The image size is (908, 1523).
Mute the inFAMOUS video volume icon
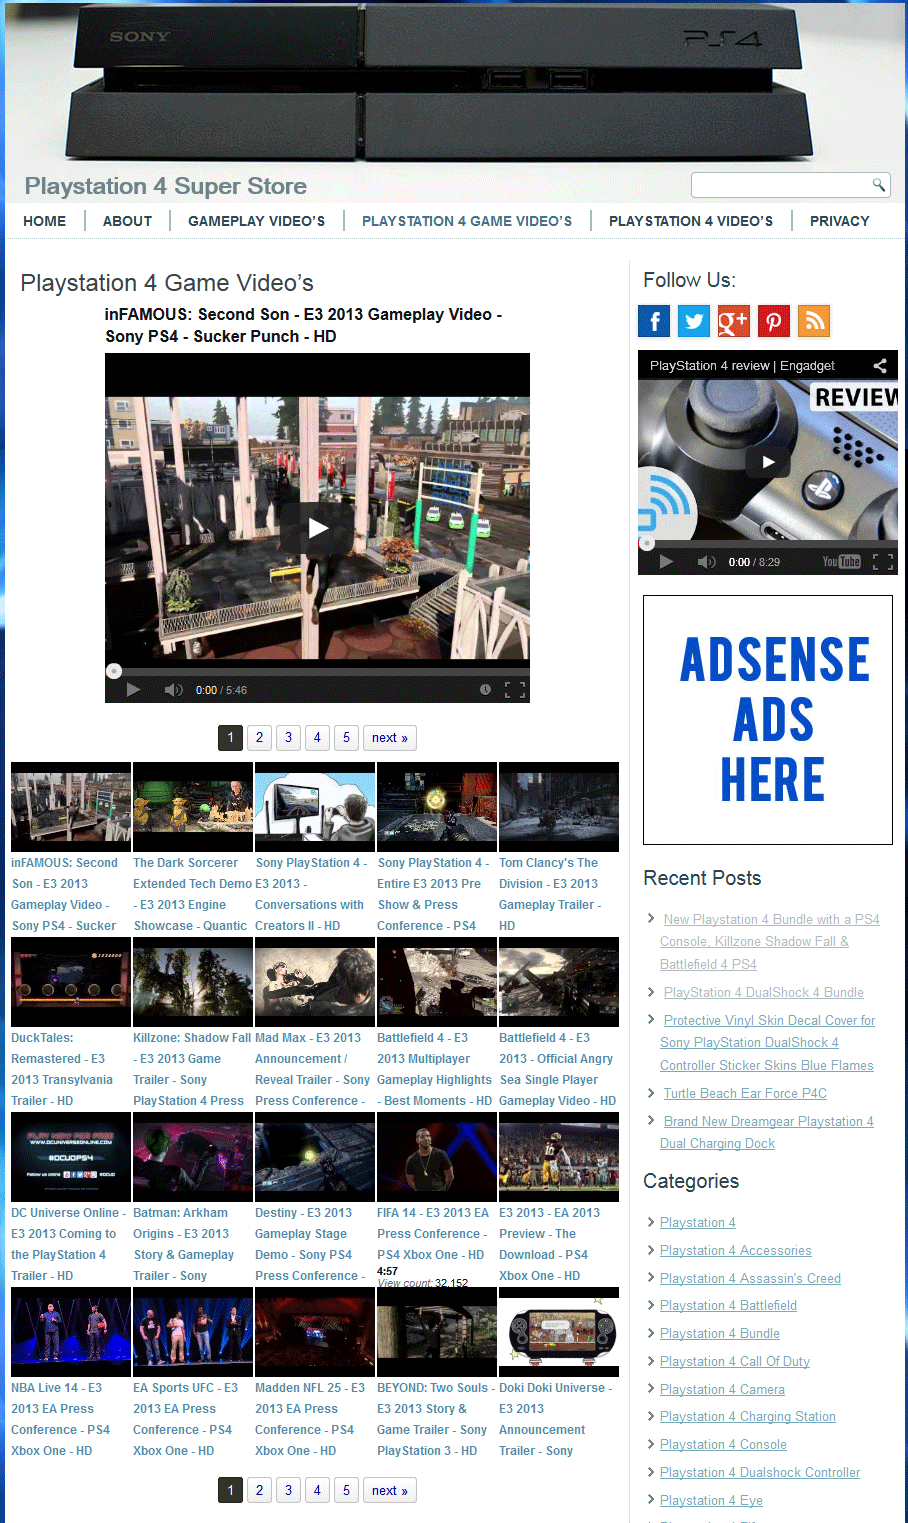point(173,690)
